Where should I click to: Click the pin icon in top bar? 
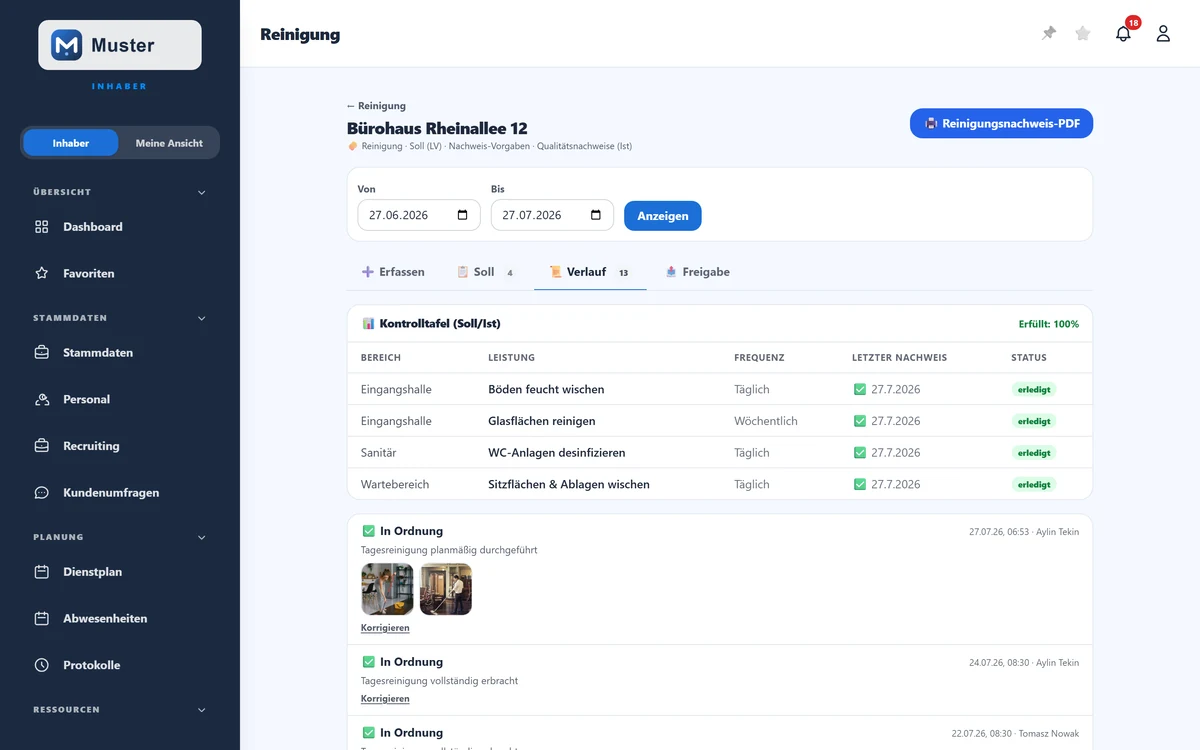1049,33
